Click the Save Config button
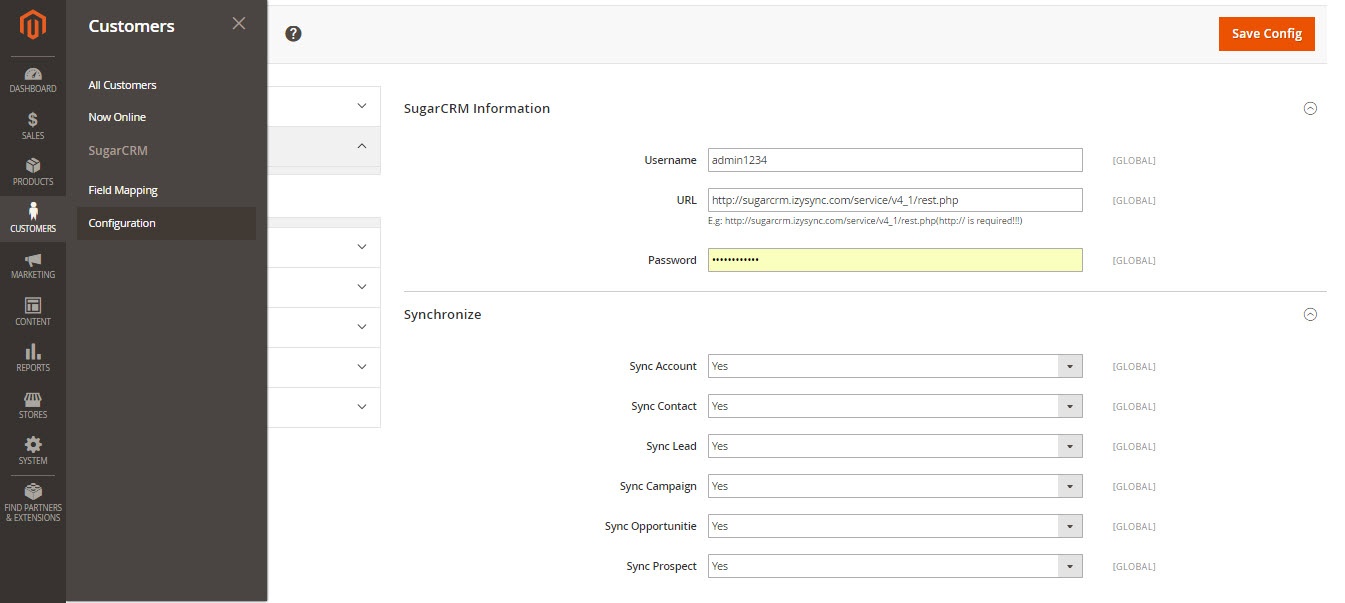The image size is (1345, 603). [1266, 33]
